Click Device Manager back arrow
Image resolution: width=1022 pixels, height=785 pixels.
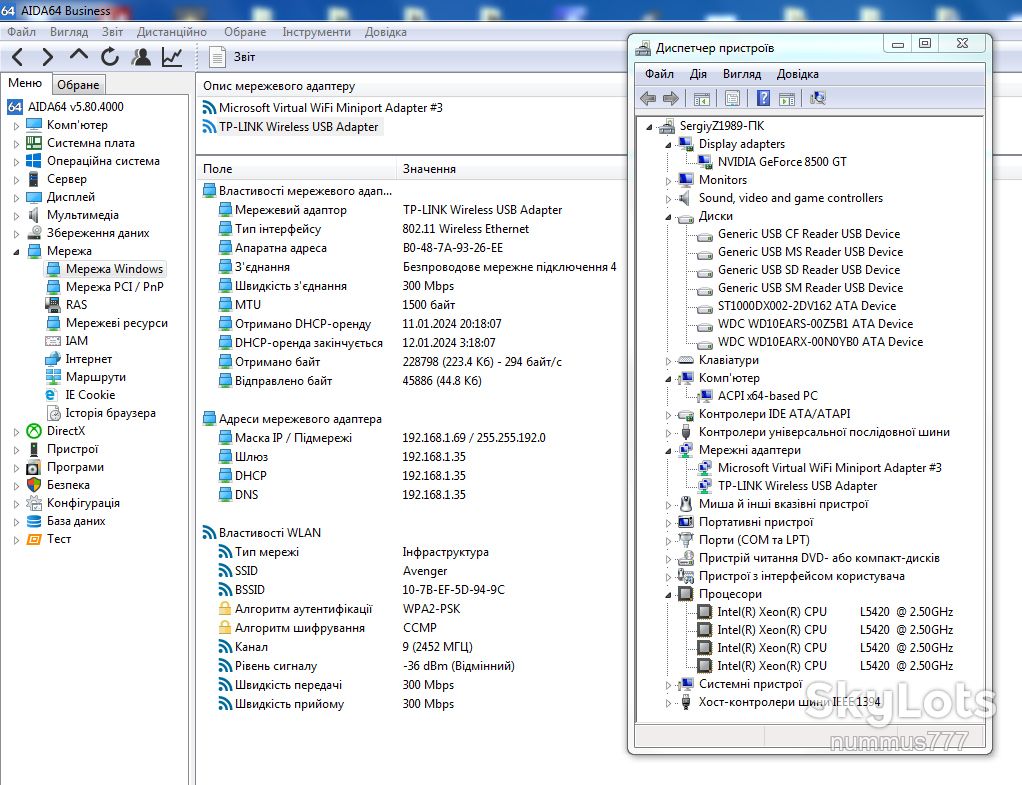coord(648,98)
